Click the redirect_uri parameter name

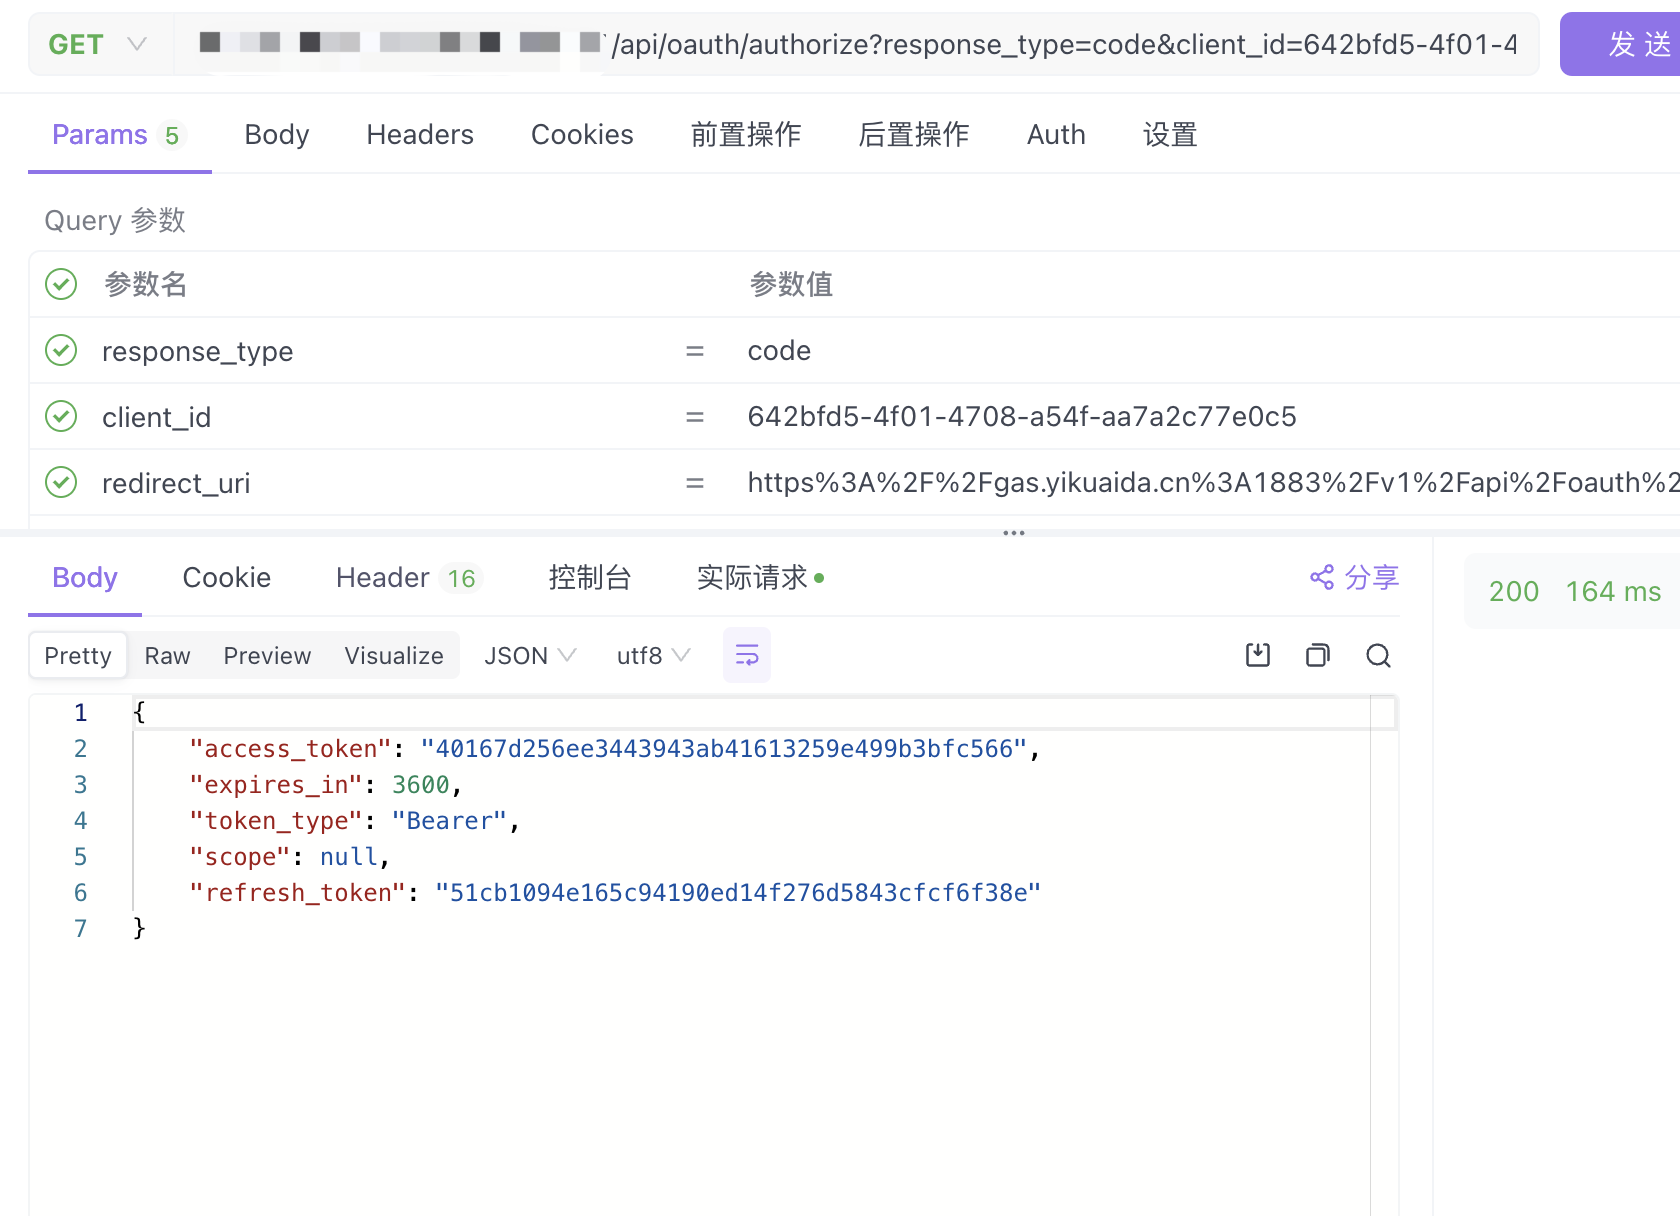[x=176, y=483]
